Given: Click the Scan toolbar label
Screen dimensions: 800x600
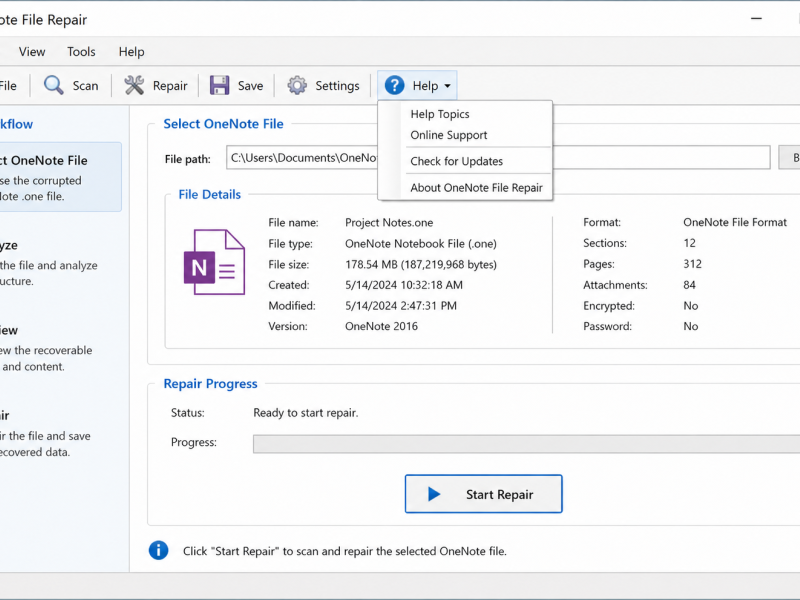Looking at the screenshot, I should (x=85, y=86).
